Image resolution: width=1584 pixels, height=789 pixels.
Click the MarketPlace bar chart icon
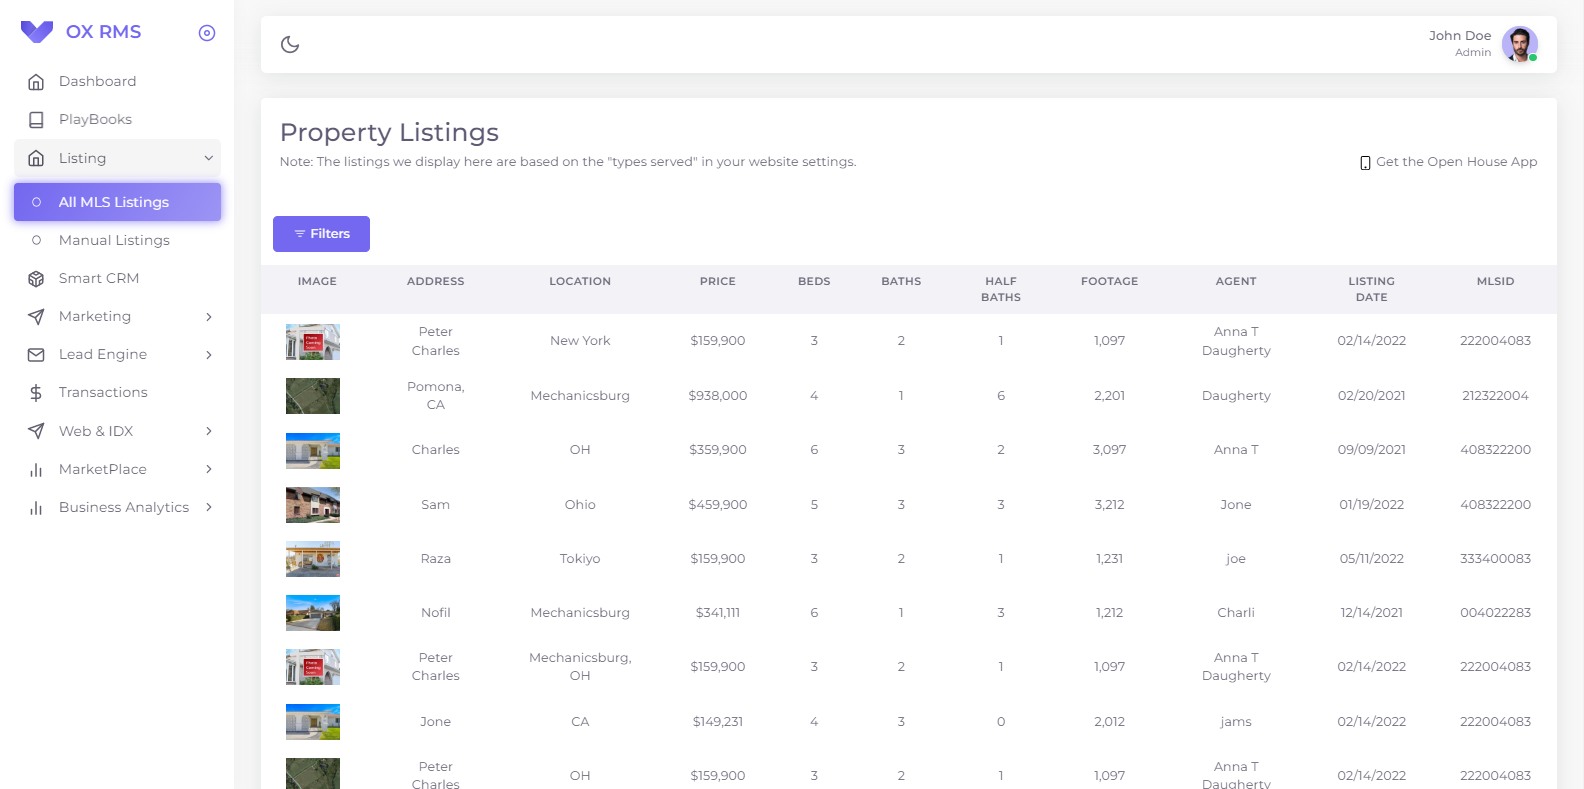tap(36, 470)
